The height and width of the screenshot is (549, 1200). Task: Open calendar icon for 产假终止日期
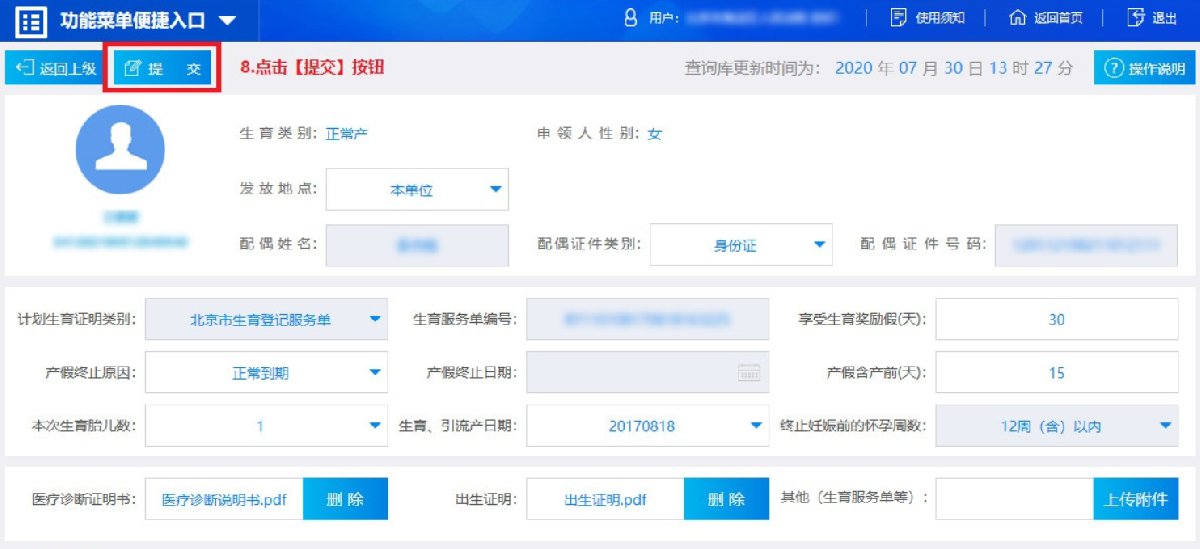coord(749,373)
